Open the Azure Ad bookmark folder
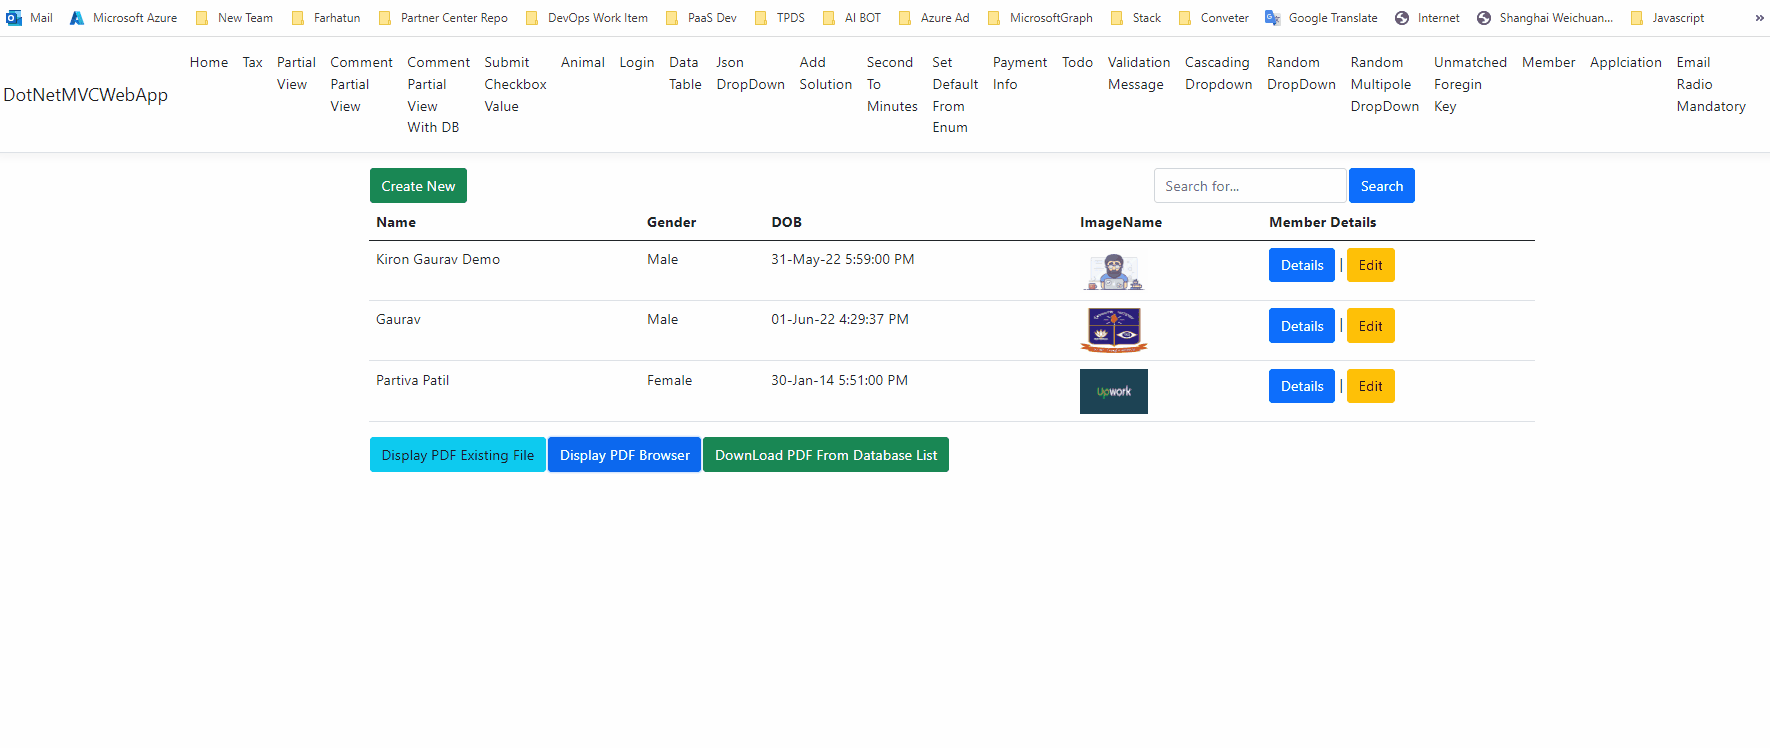This screenshot has height=748, width=1770. point(934,18)
